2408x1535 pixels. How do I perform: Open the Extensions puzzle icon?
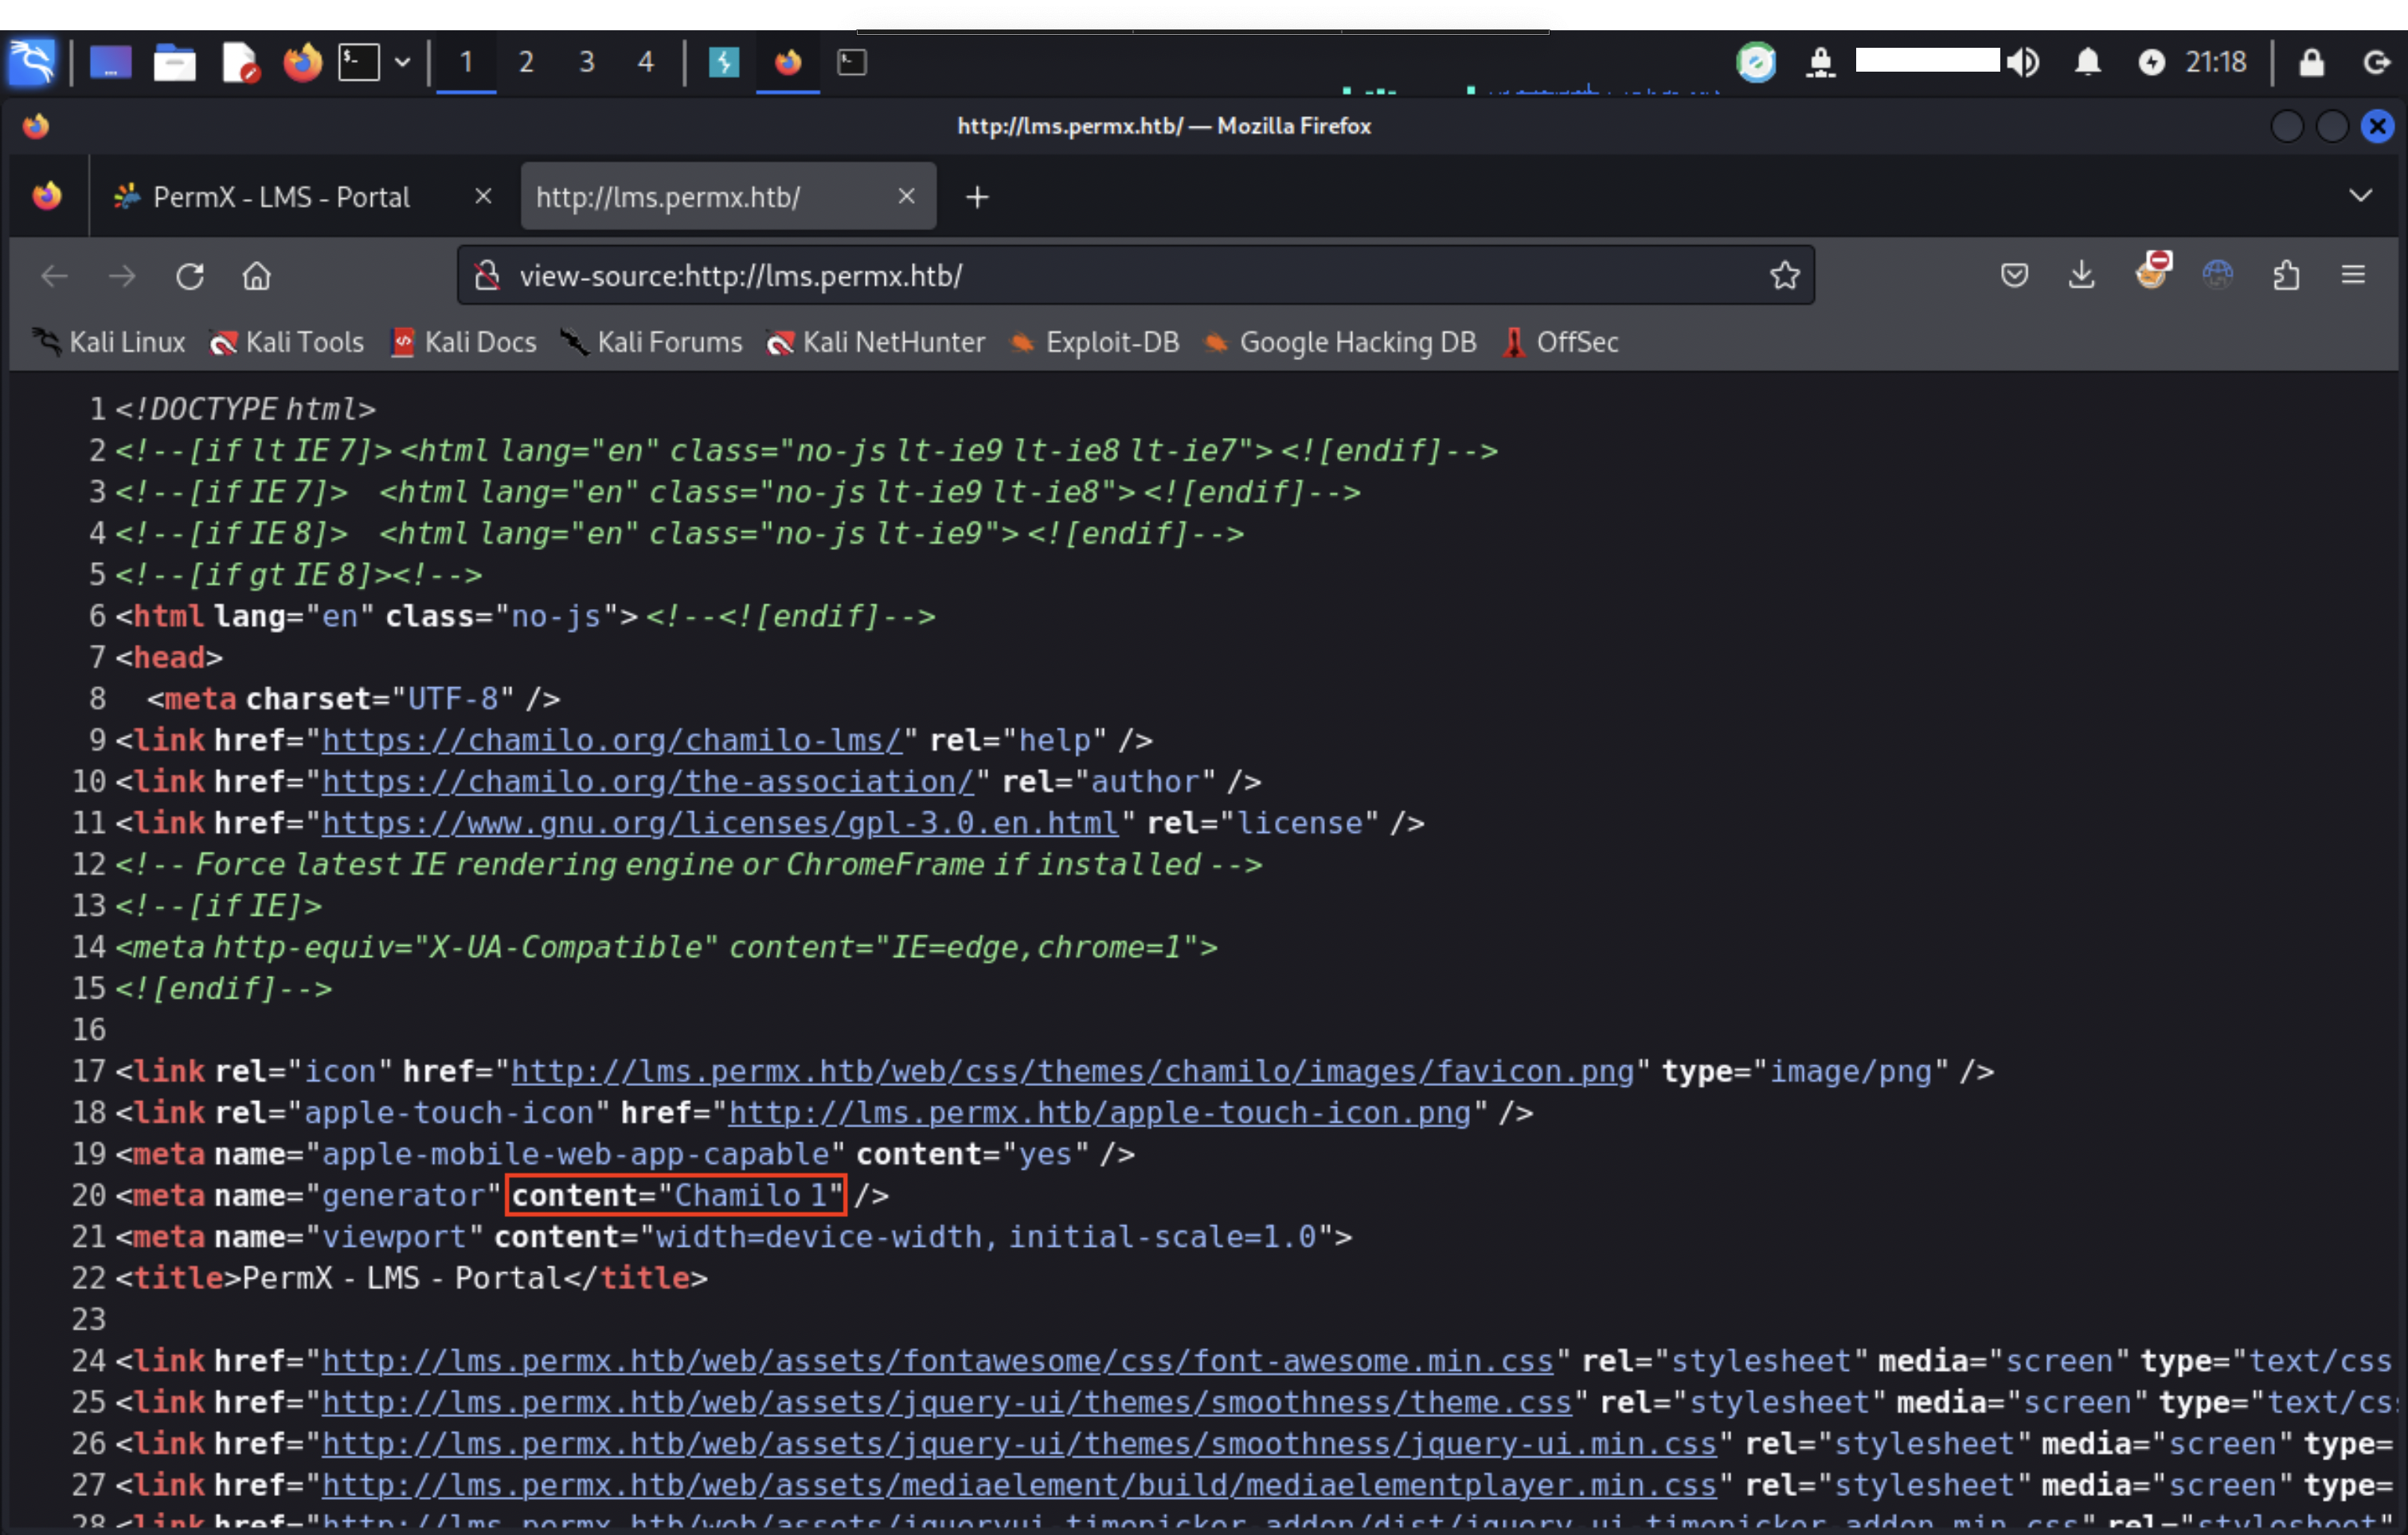click(2286, 275)
